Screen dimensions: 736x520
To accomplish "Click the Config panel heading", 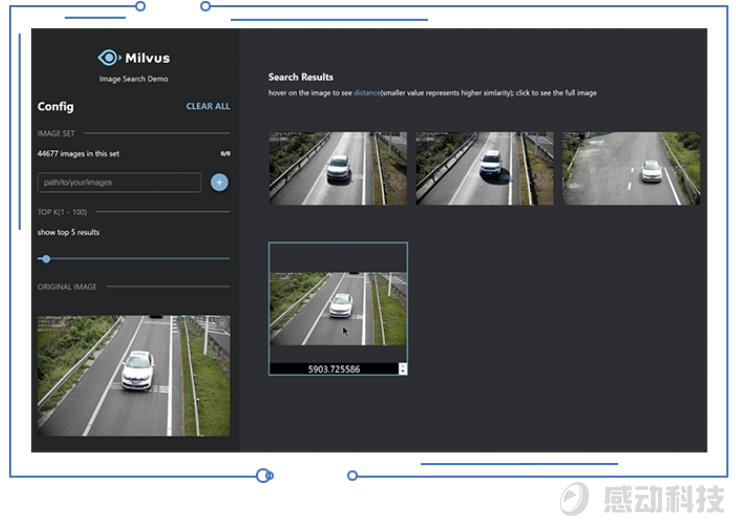I will tap(55, 106).
